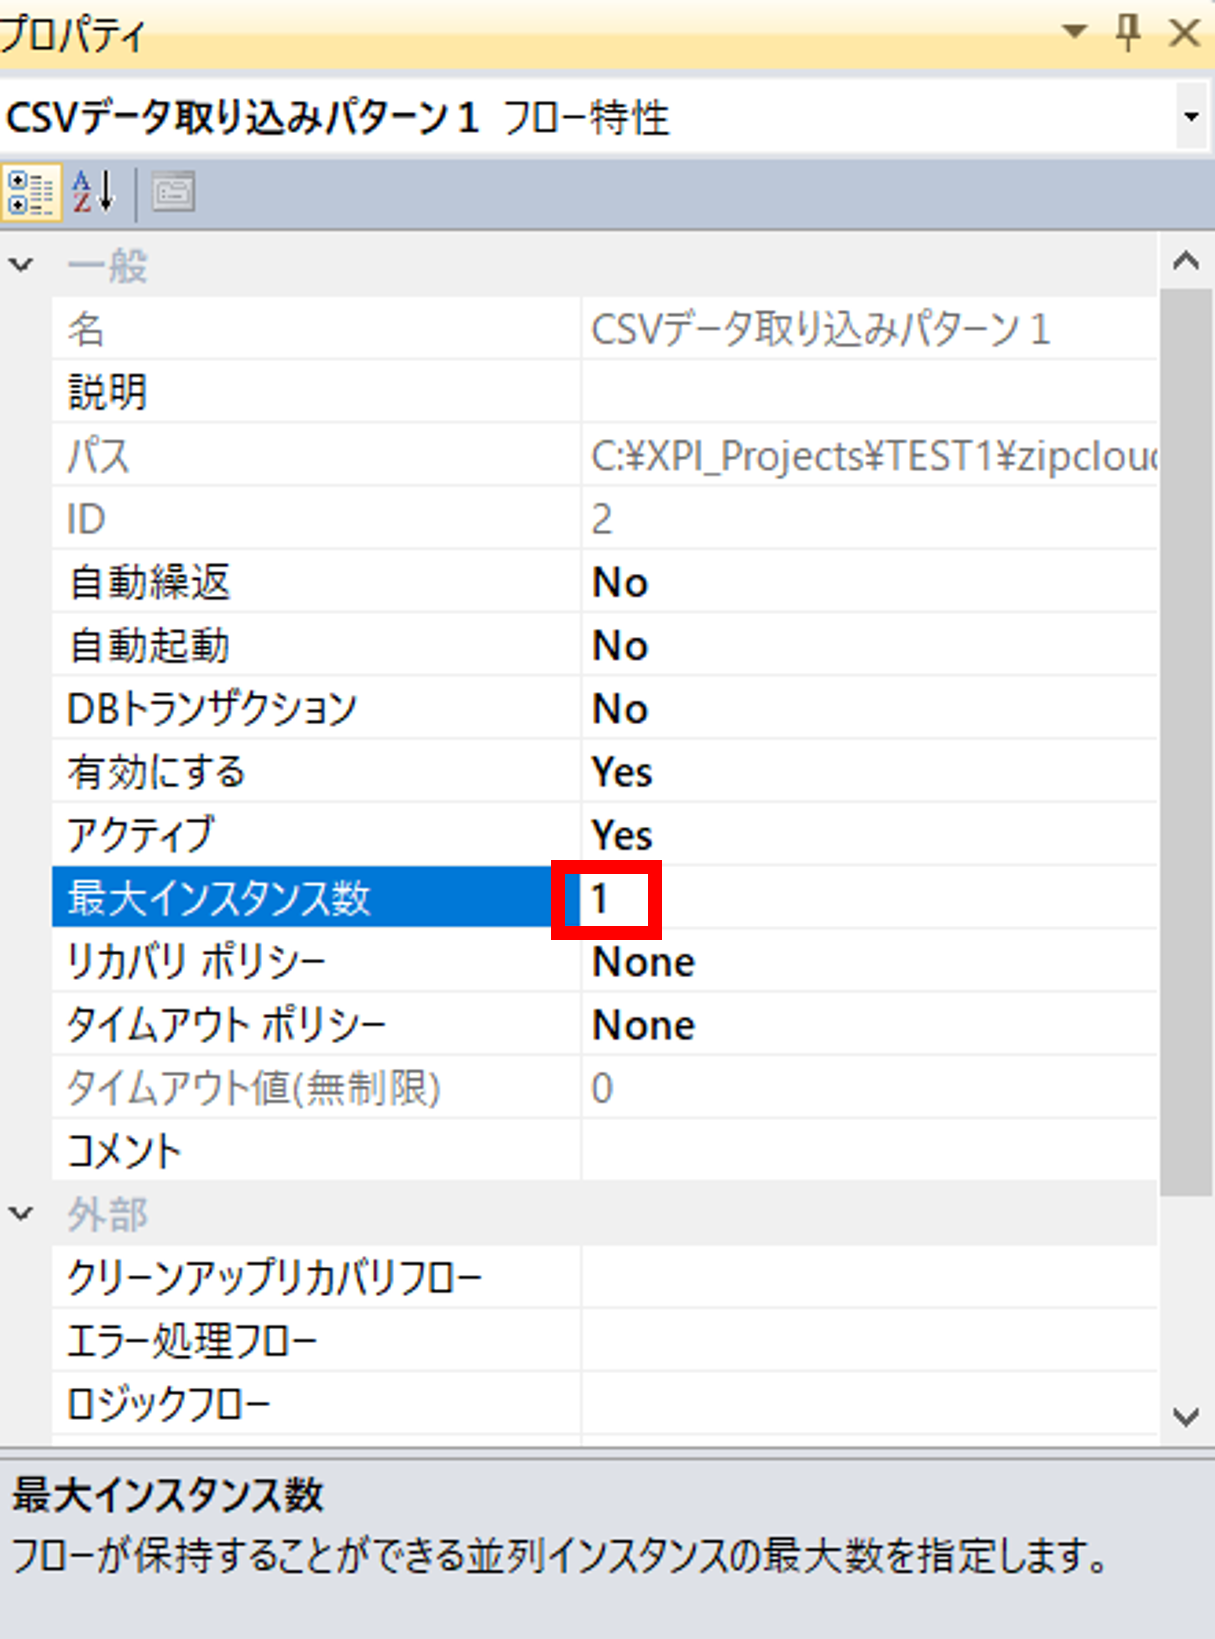Collapse the 外部 section
Viewport: 1215px width, 1639px height.
coord(20,1213)
